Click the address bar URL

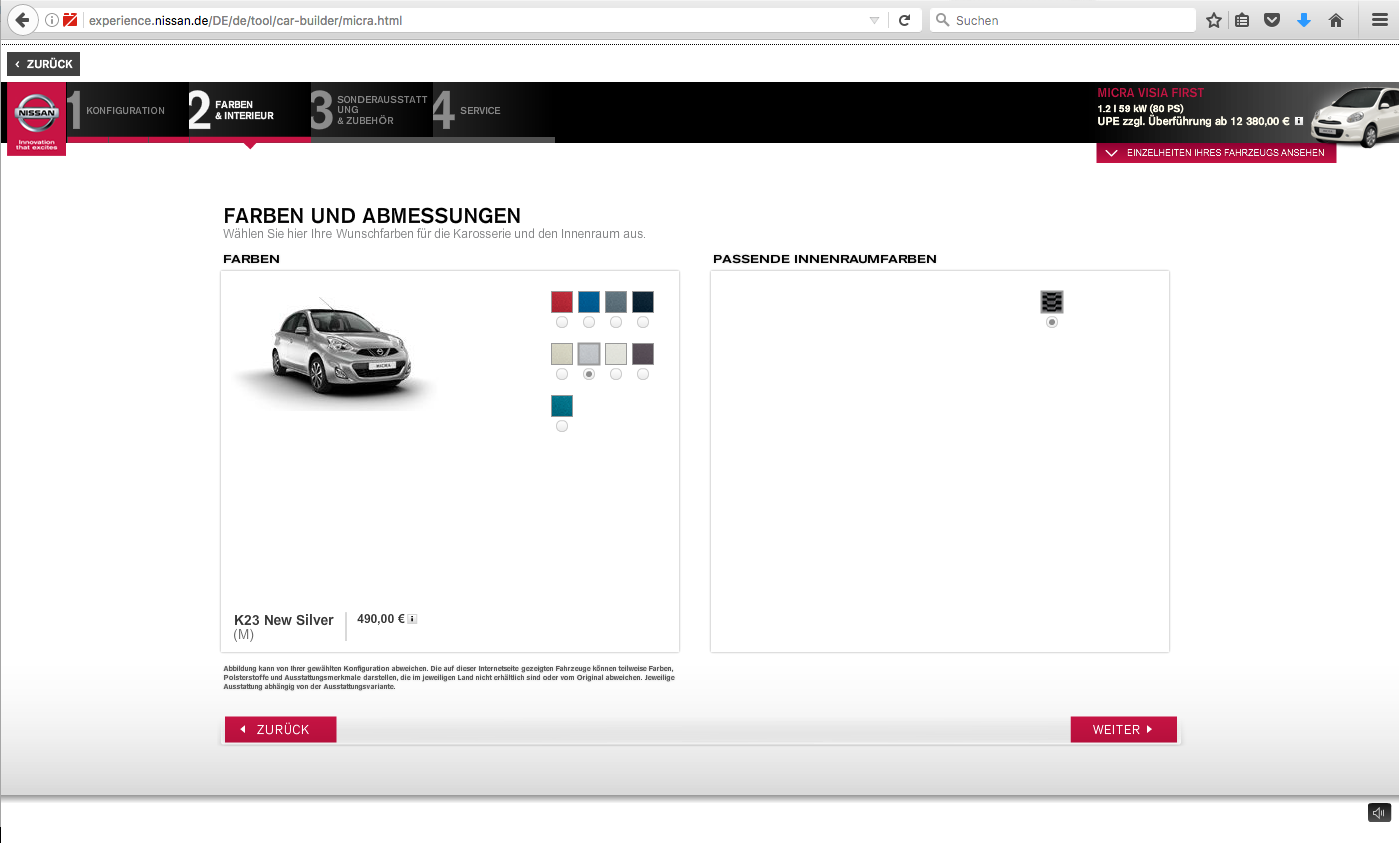pyautogui.click(x=245, y=20)
